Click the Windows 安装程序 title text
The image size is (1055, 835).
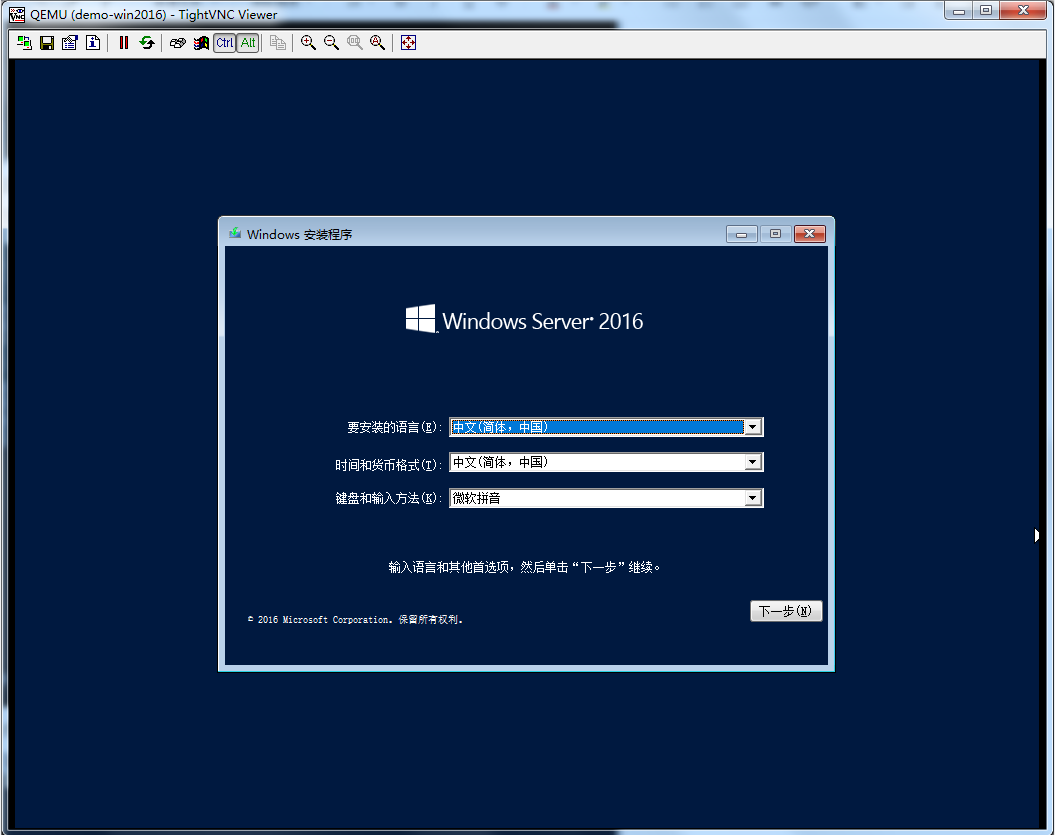(299, 234)
